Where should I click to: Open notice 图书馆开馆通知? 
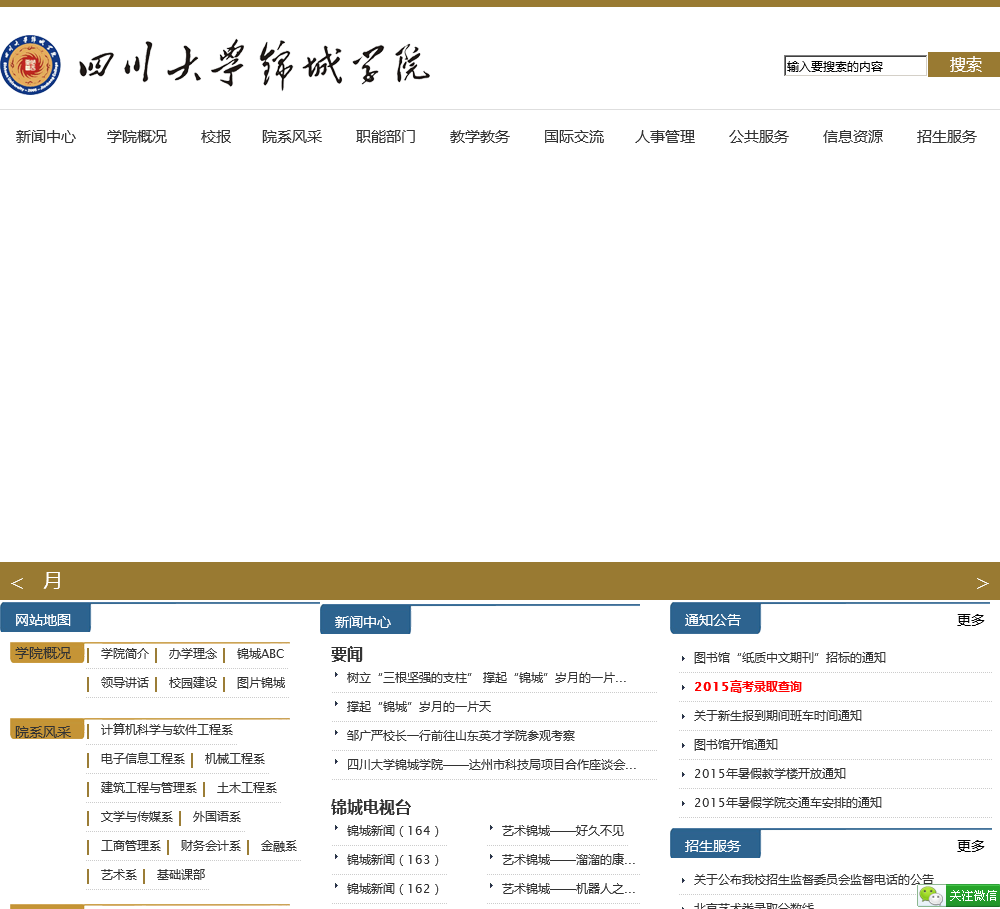pyautogui.click(x=735, y=744)
